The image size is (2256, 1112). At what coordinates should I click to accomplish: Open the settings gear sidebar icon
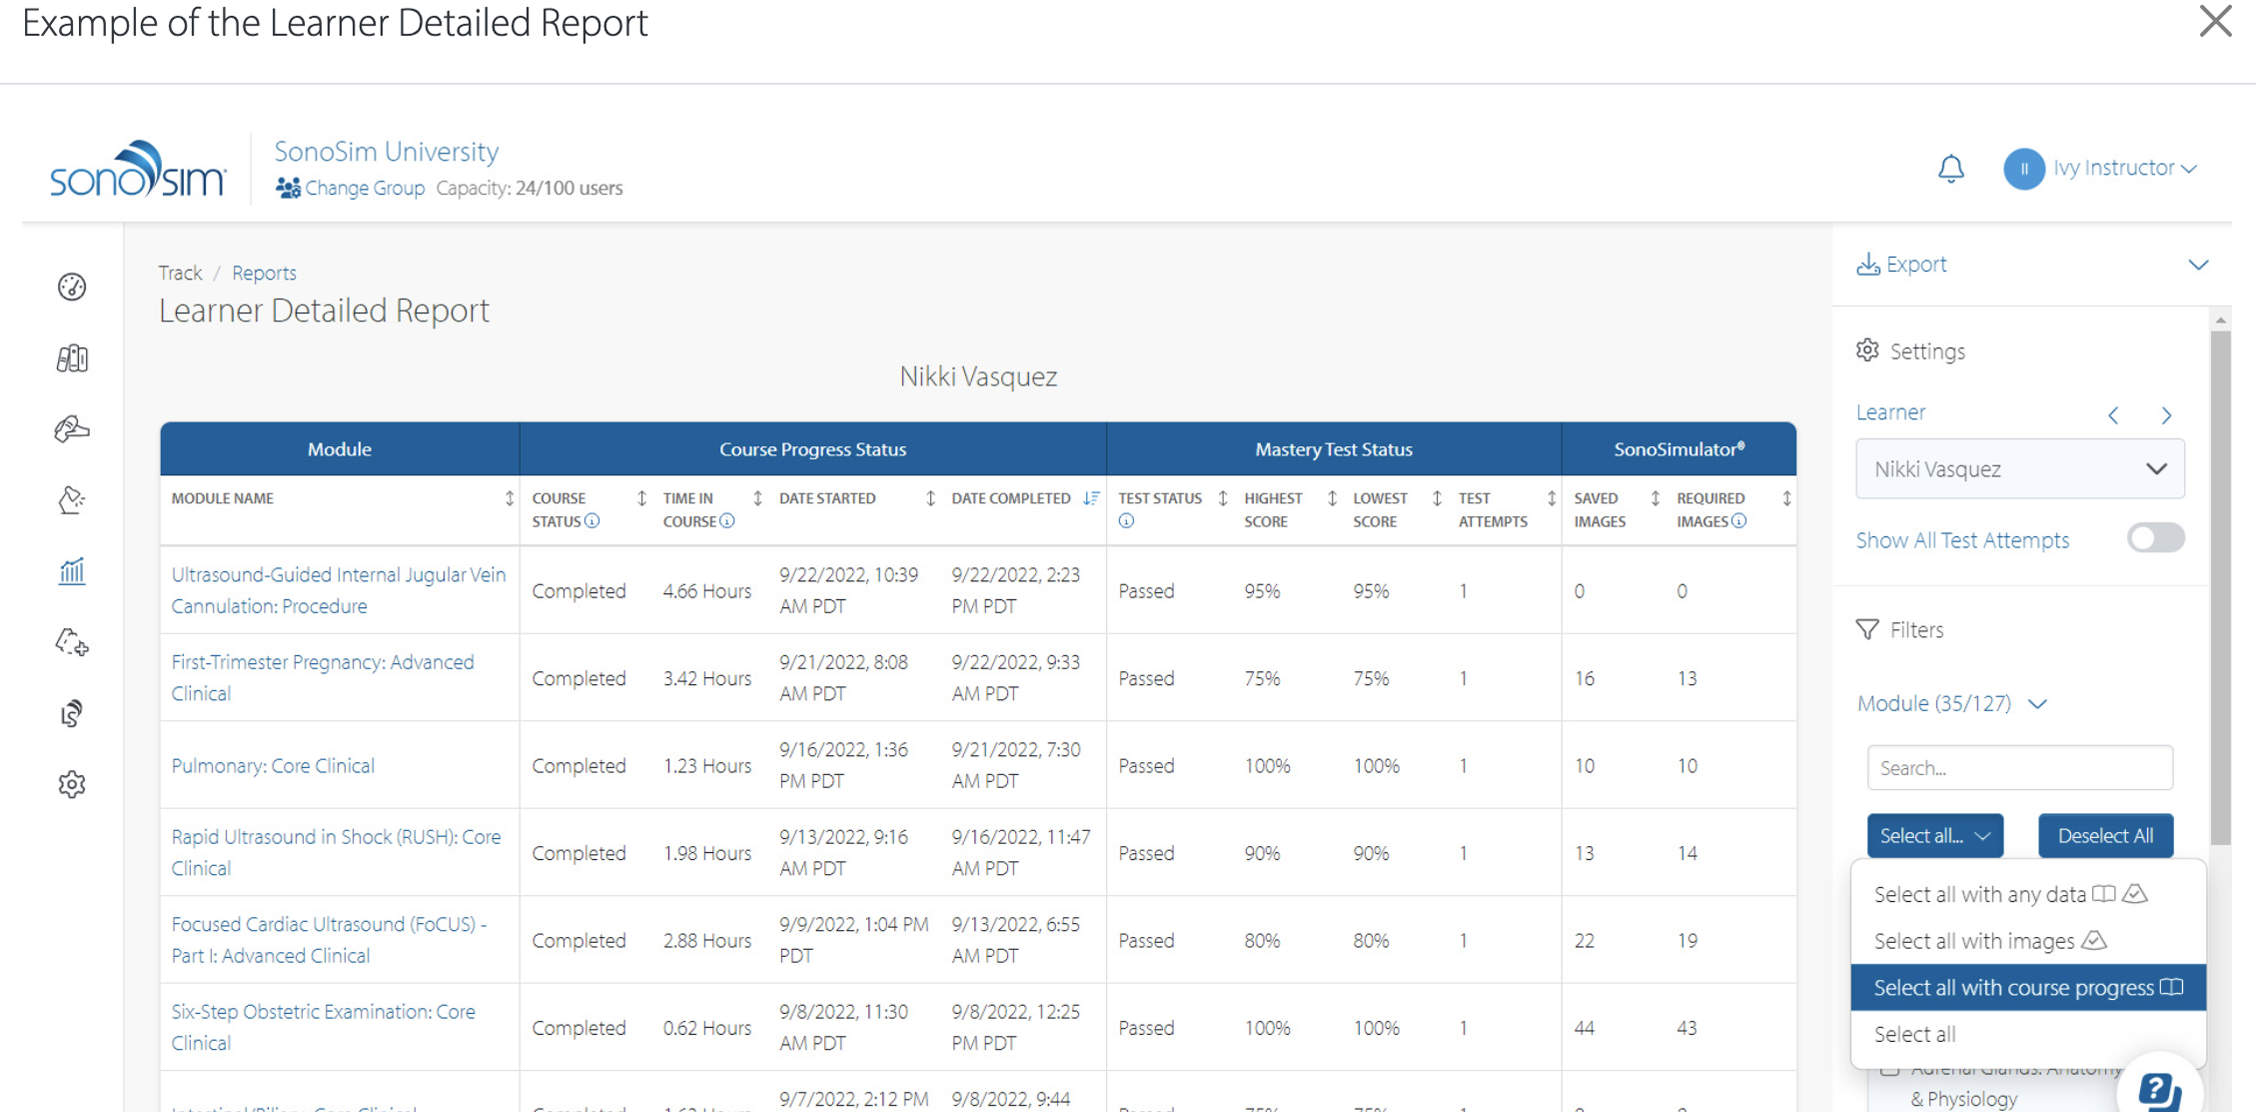coord(72,784)
